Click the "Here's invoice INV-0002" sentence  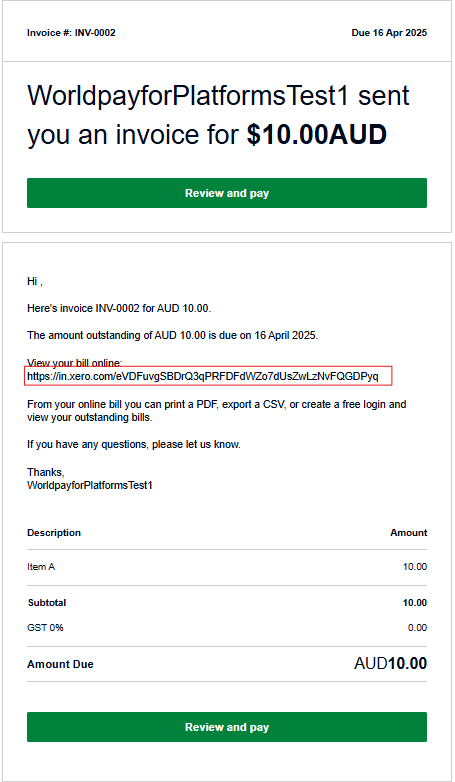(x=119, y=309)
